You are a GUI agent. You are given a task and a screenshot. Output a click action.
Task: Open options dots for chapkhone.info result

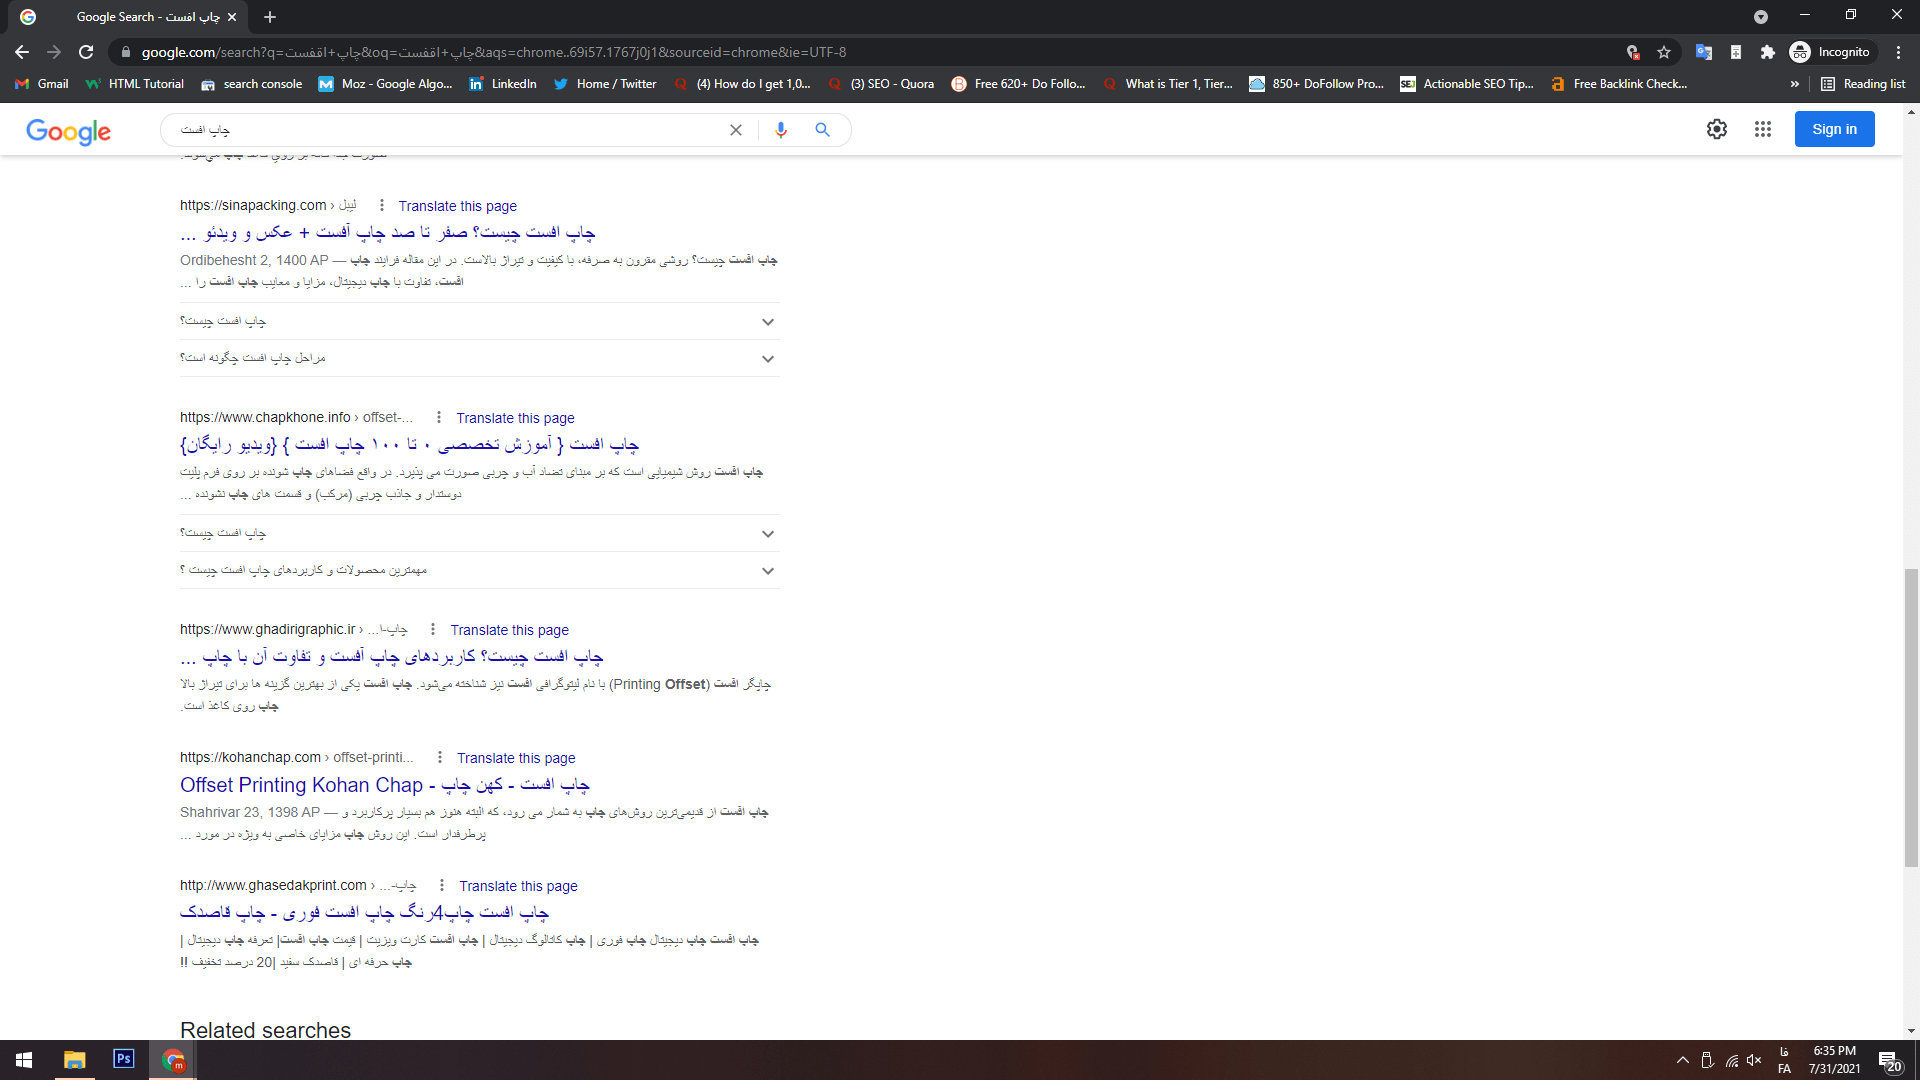pos(438,417)
